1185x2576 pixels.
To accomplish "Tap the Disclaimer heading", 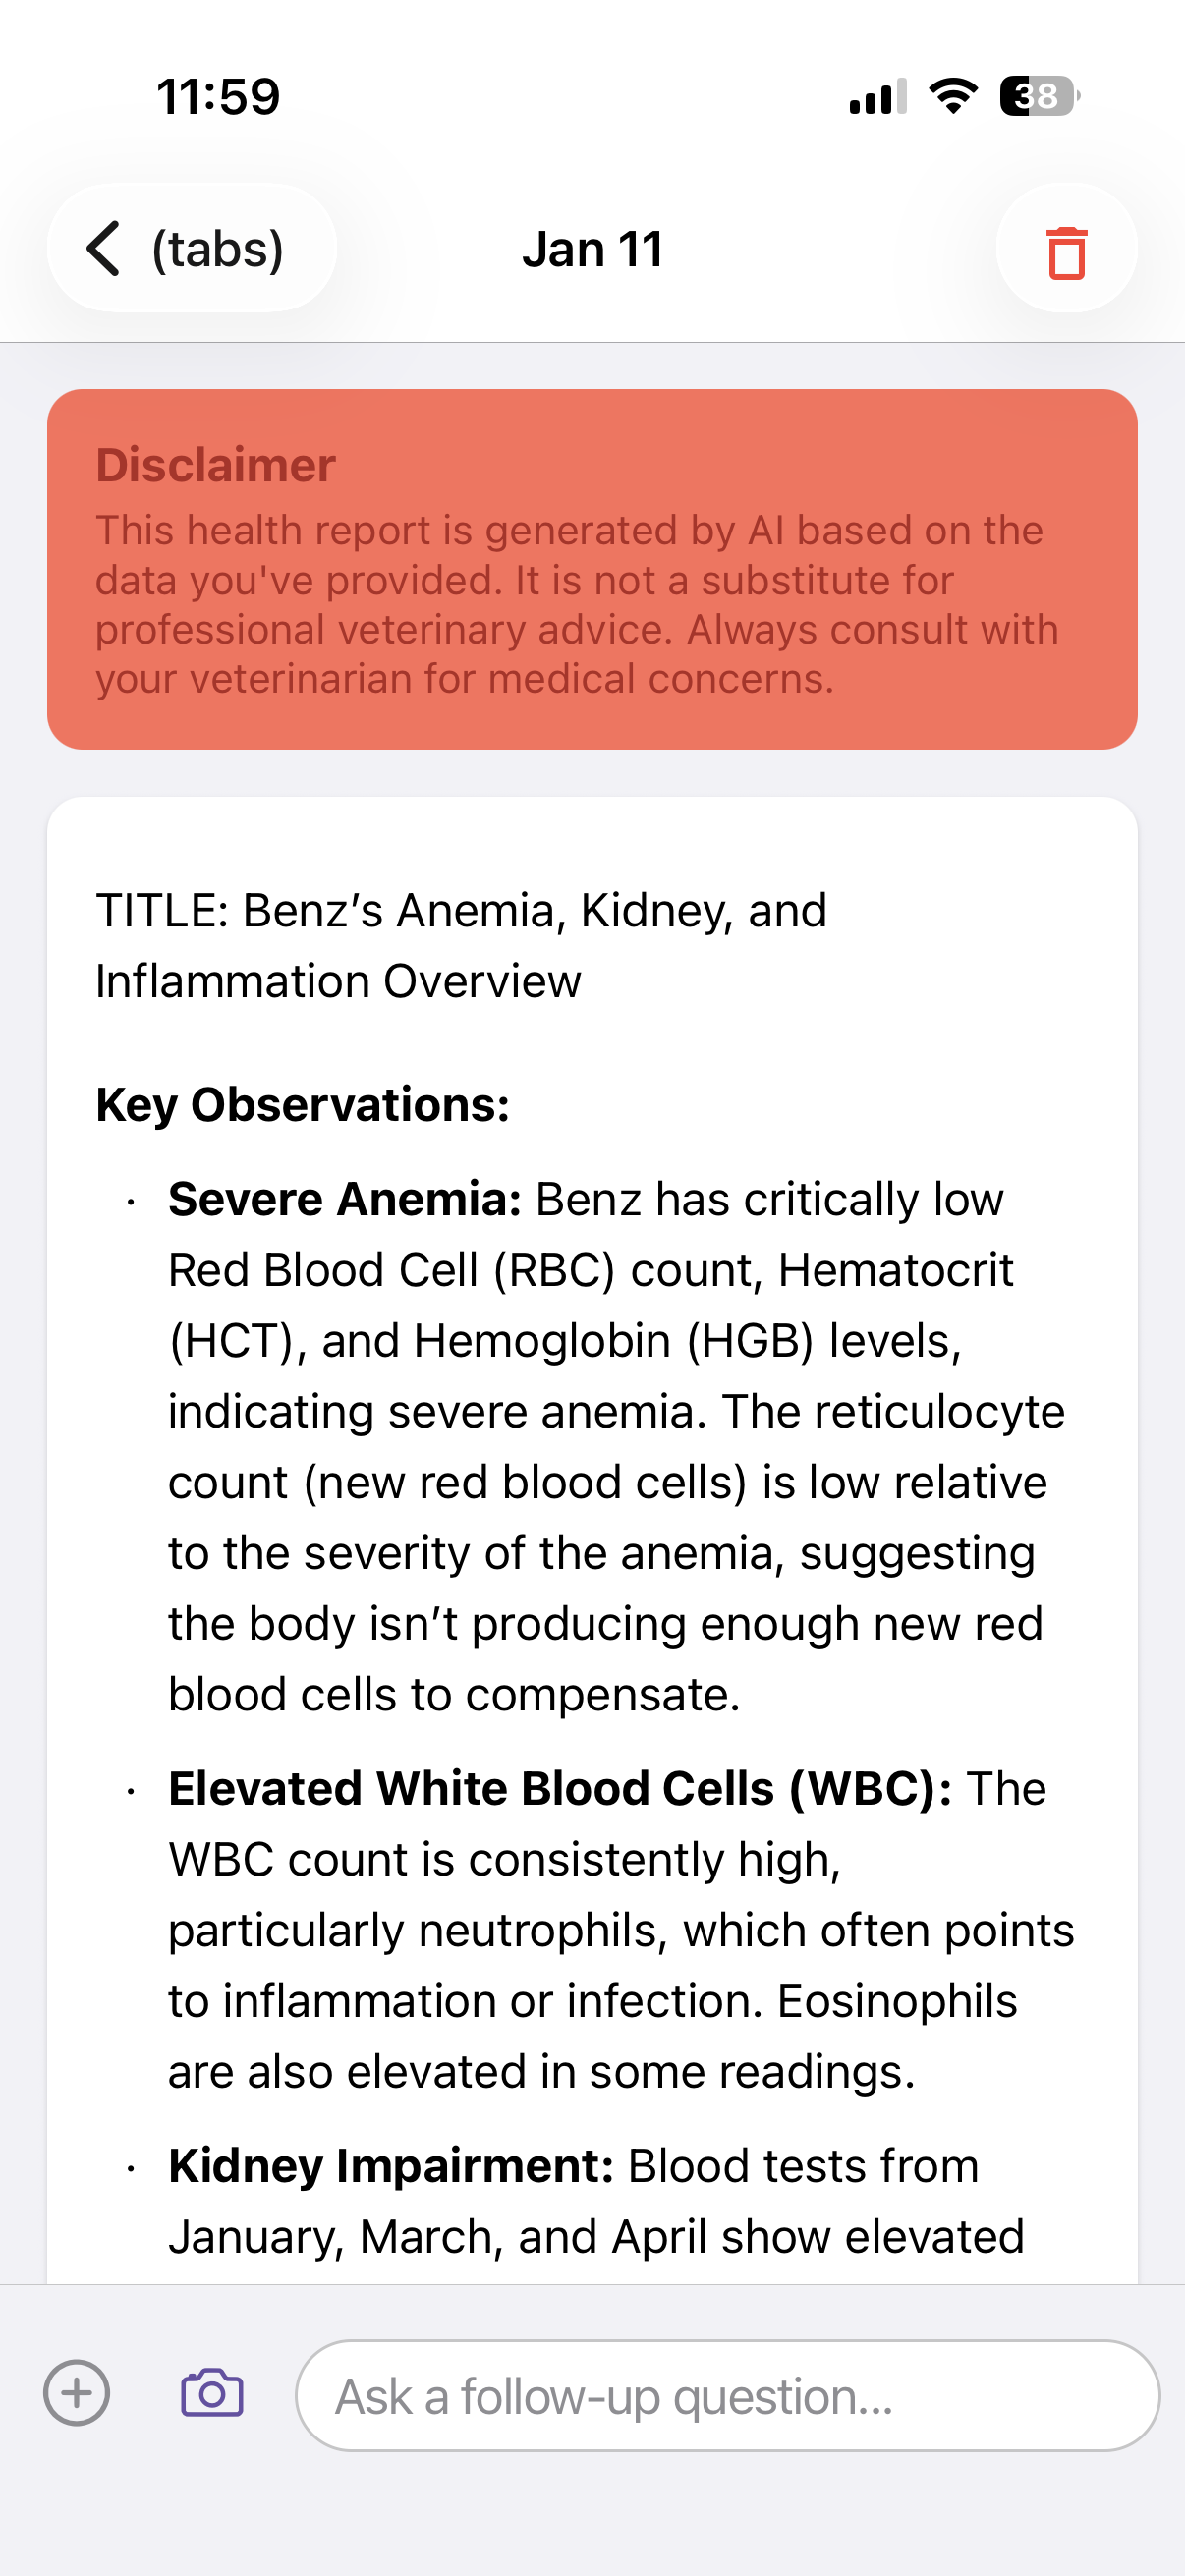I will click(x=215, y=465).
